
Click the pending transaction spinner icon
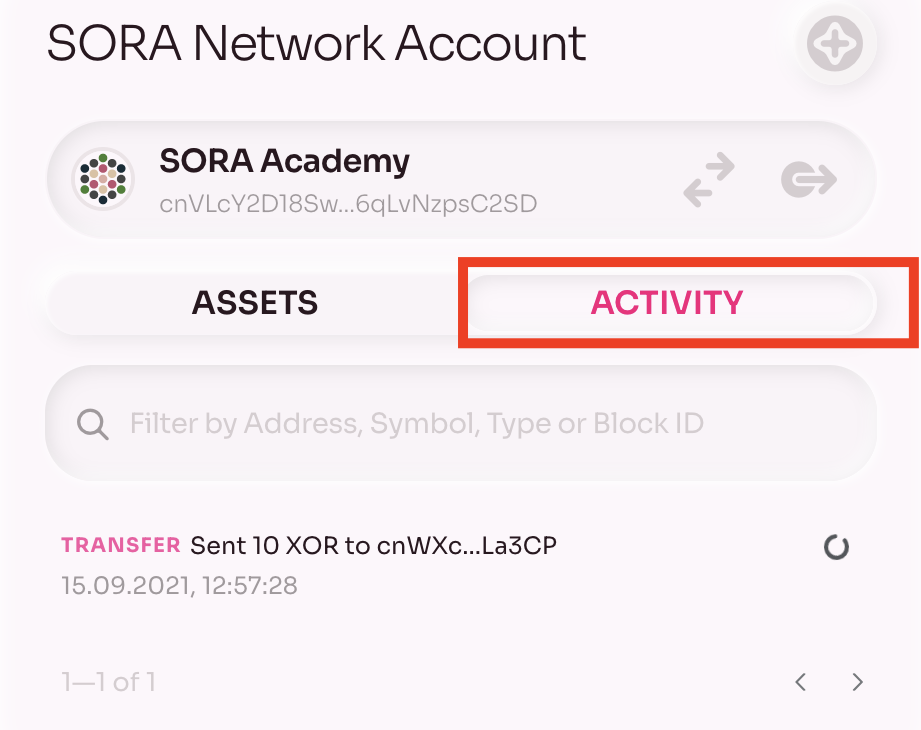pyautogui.click(x=836, y=547)
